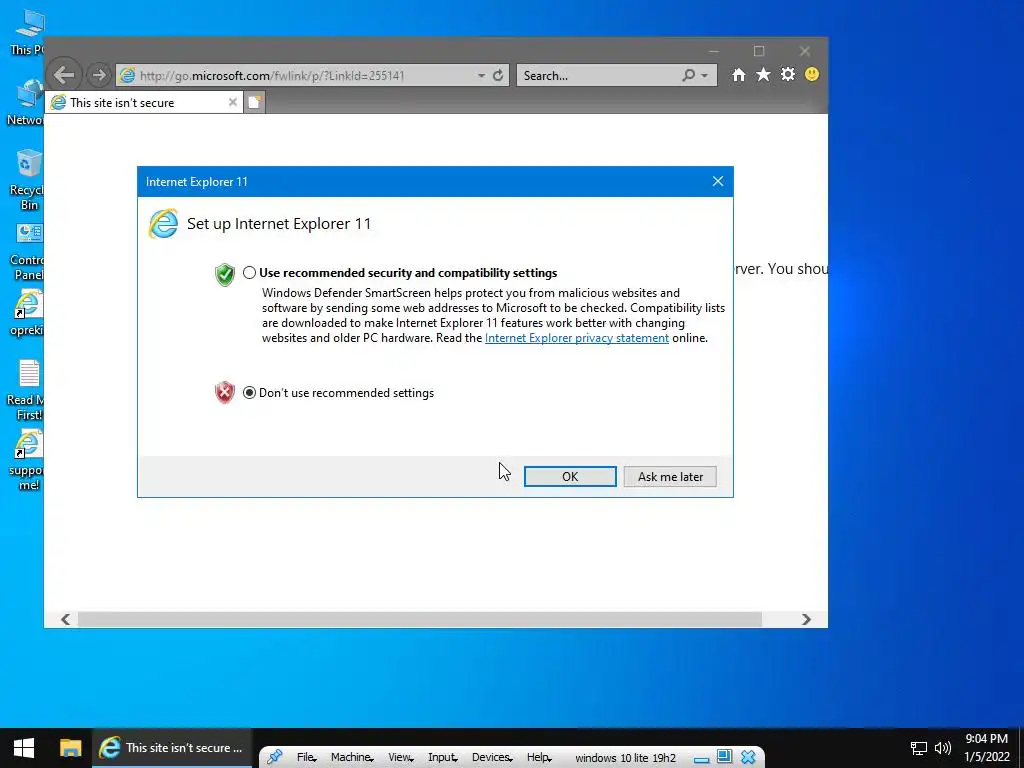Click OK in setup dialog
Image resolution: width=1024 pixels, height=768 pixels.
pos(570,477)
